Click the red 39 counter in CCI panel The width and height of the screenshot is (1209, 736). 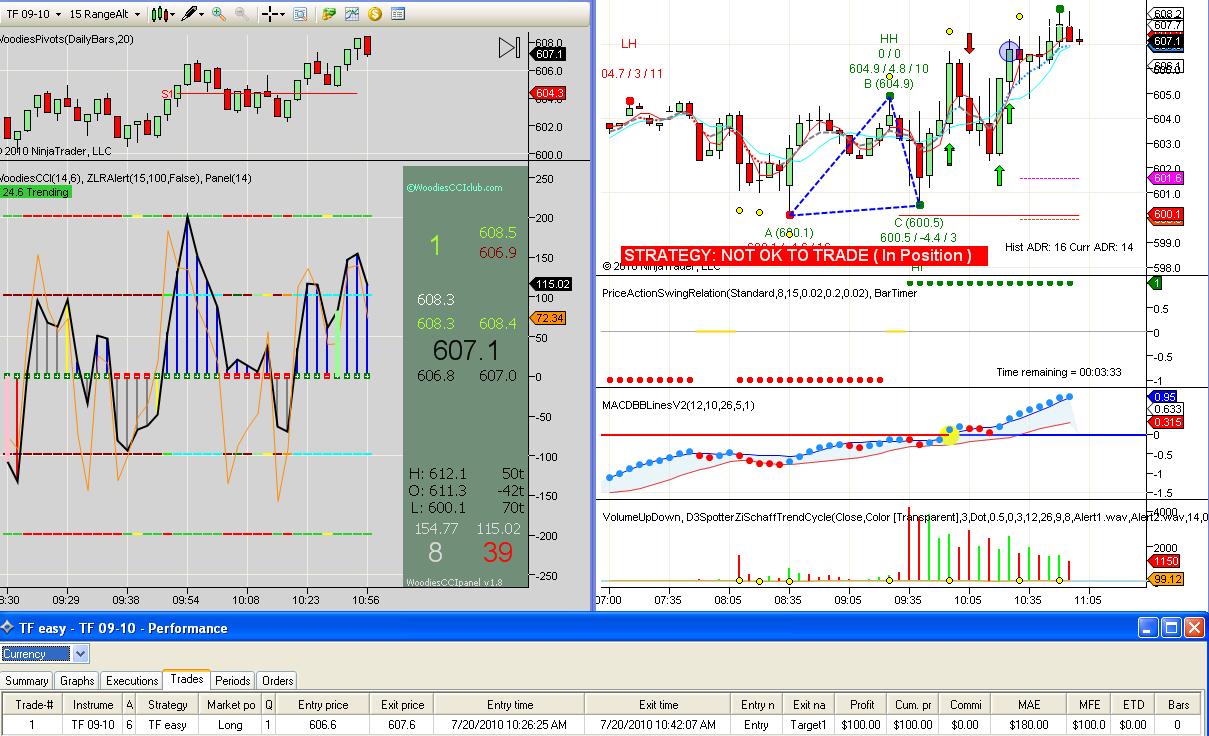coord(497,552)
